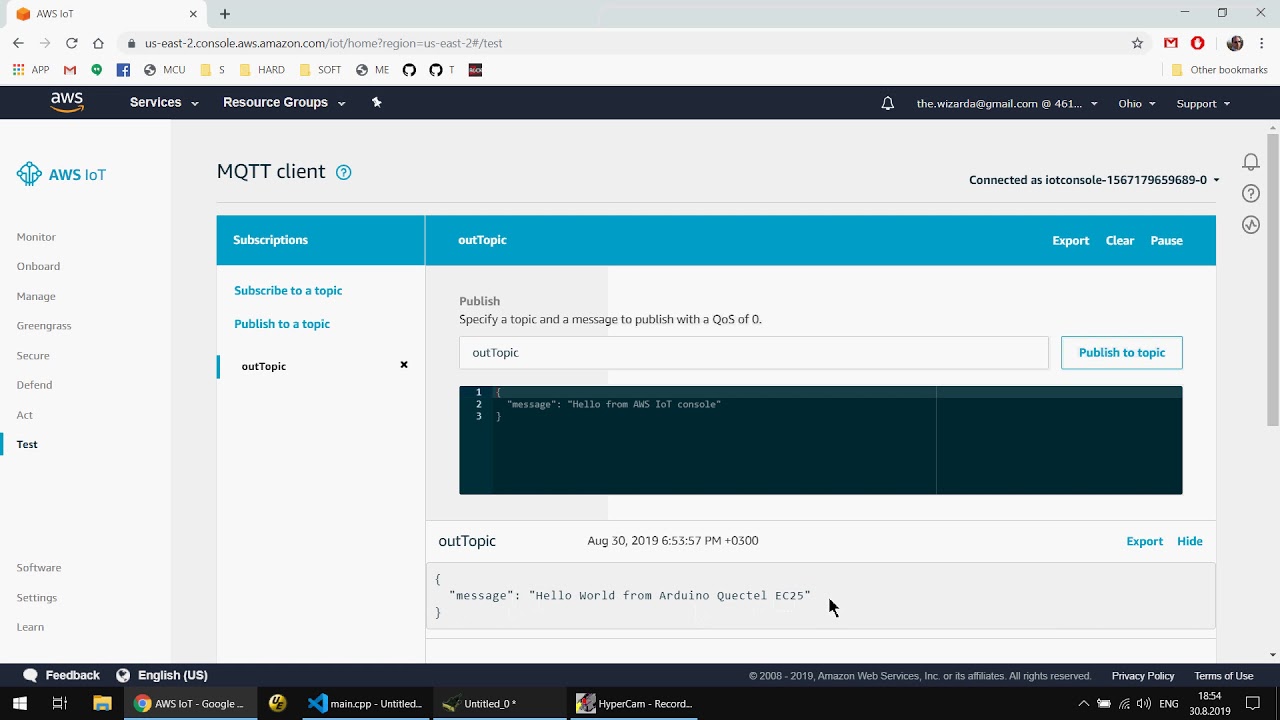Viewport: 1280px width, 720px height.
Task: Open the Facebook bookmark icon
Action: point(123,70)
